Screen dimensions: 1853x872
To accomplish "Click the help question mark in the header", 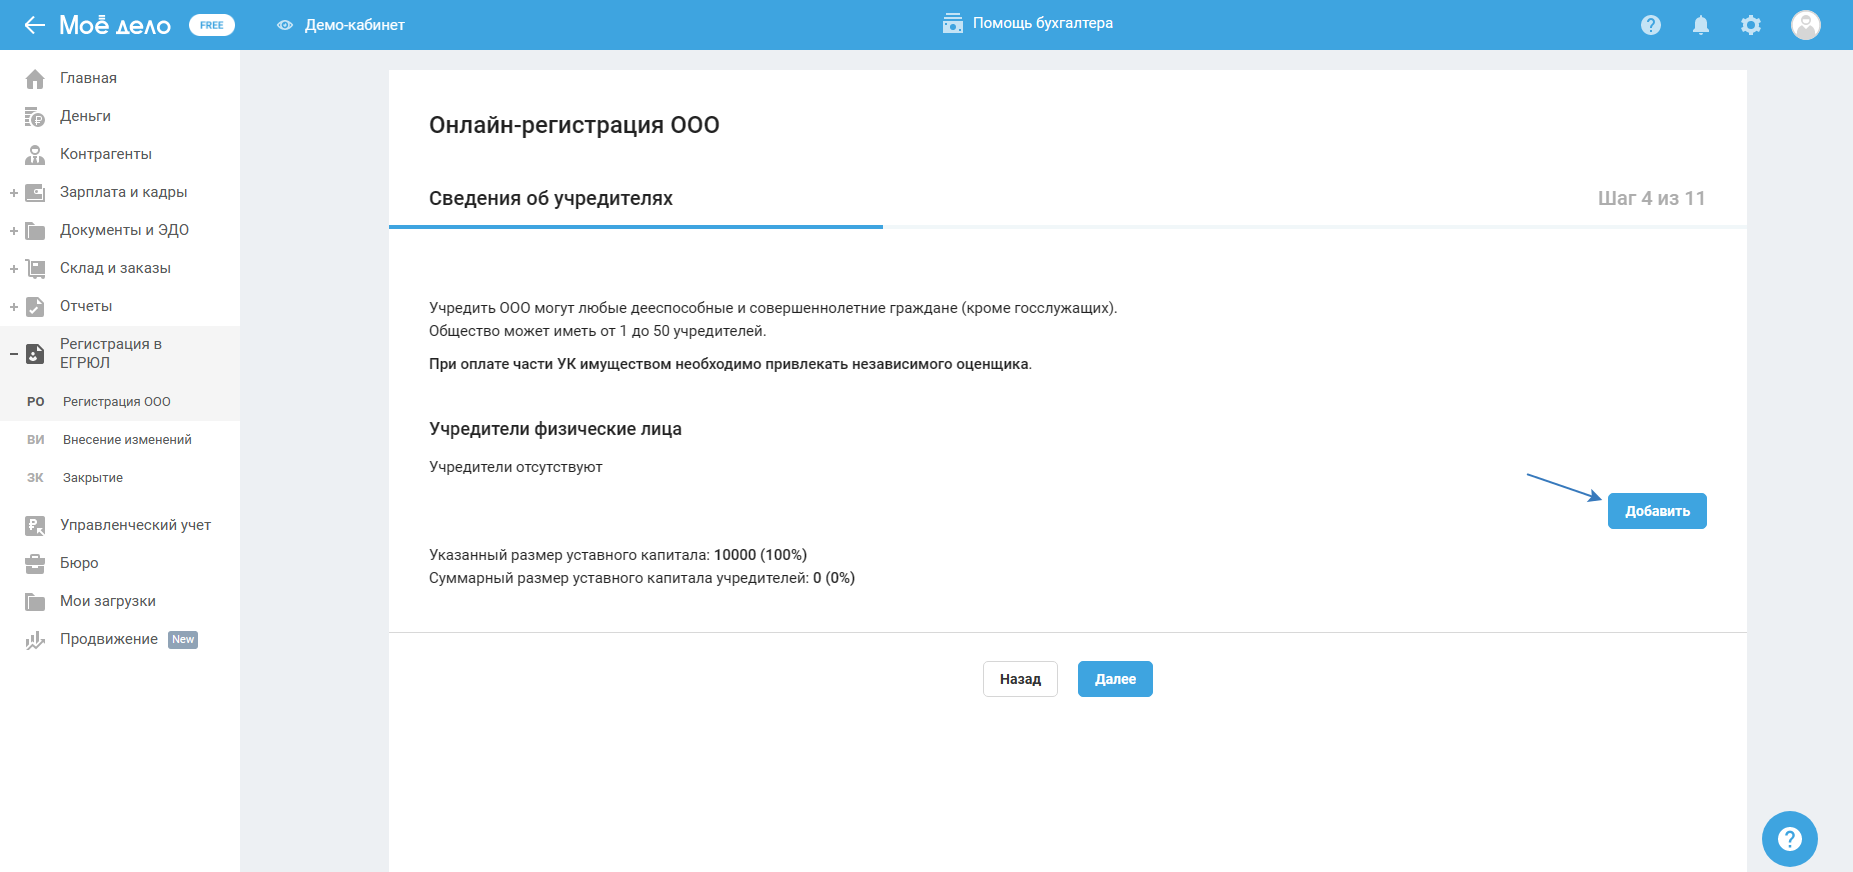I will coord(1651,25).
